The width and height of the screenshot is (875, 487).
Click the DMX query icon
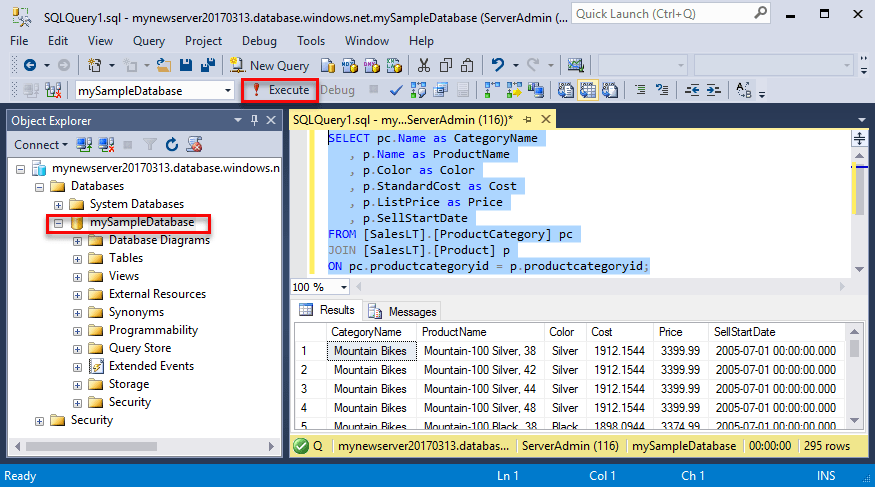click(372, 66)
